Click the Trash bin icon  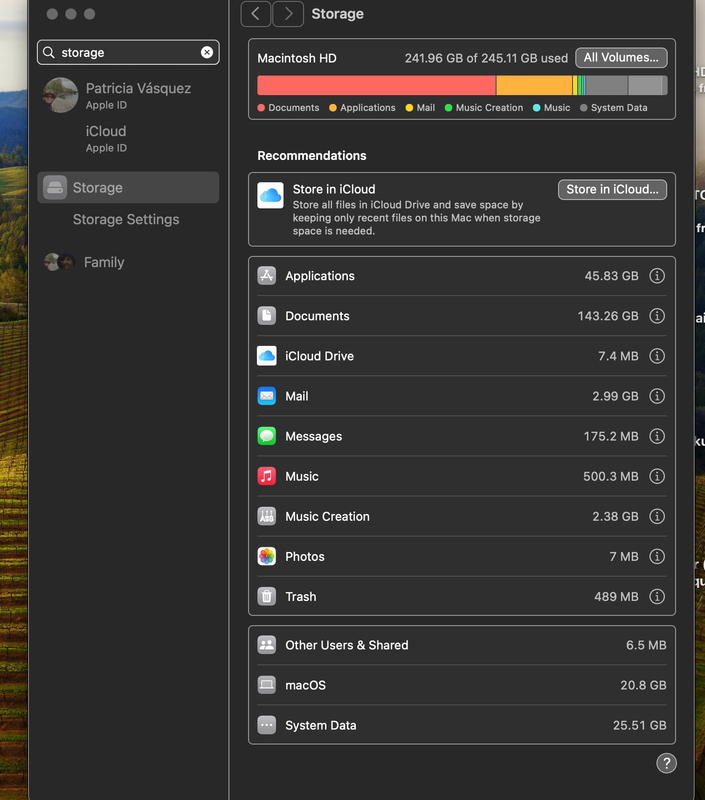click(267, 596)
